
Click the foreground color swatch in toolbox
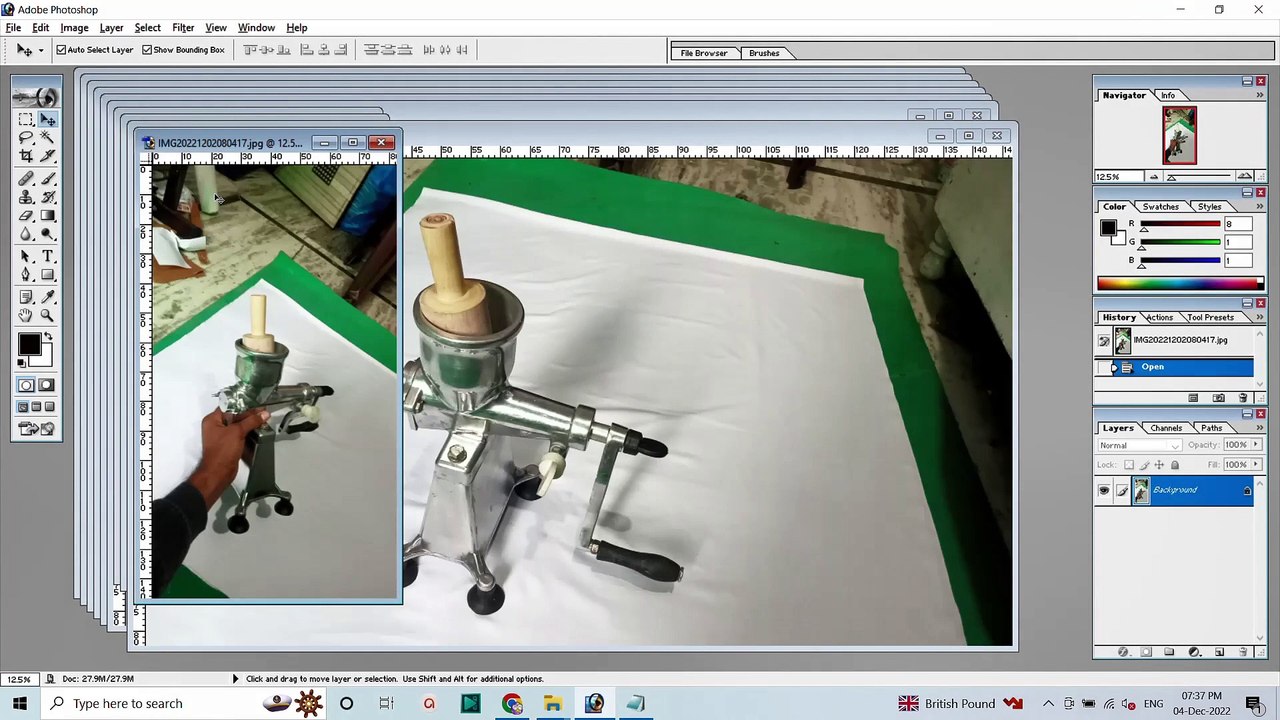point(29,345)
